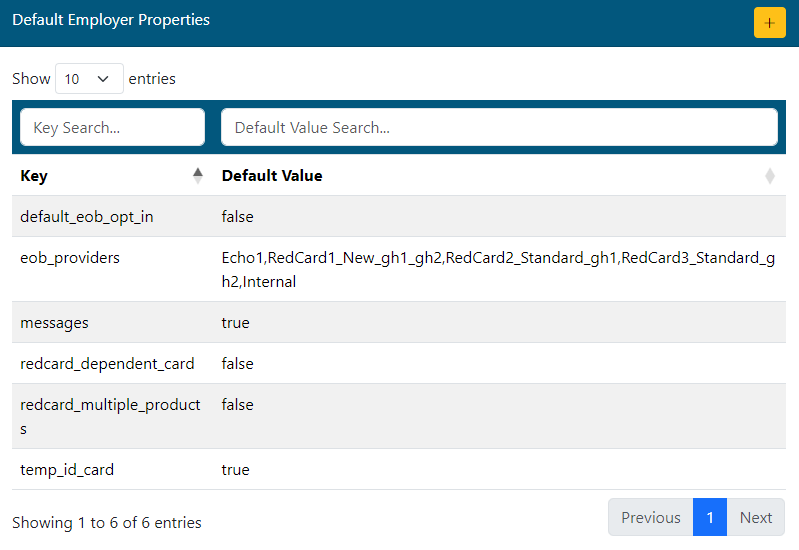
Task: Click the true value for messages
Action: click(236, 323)
